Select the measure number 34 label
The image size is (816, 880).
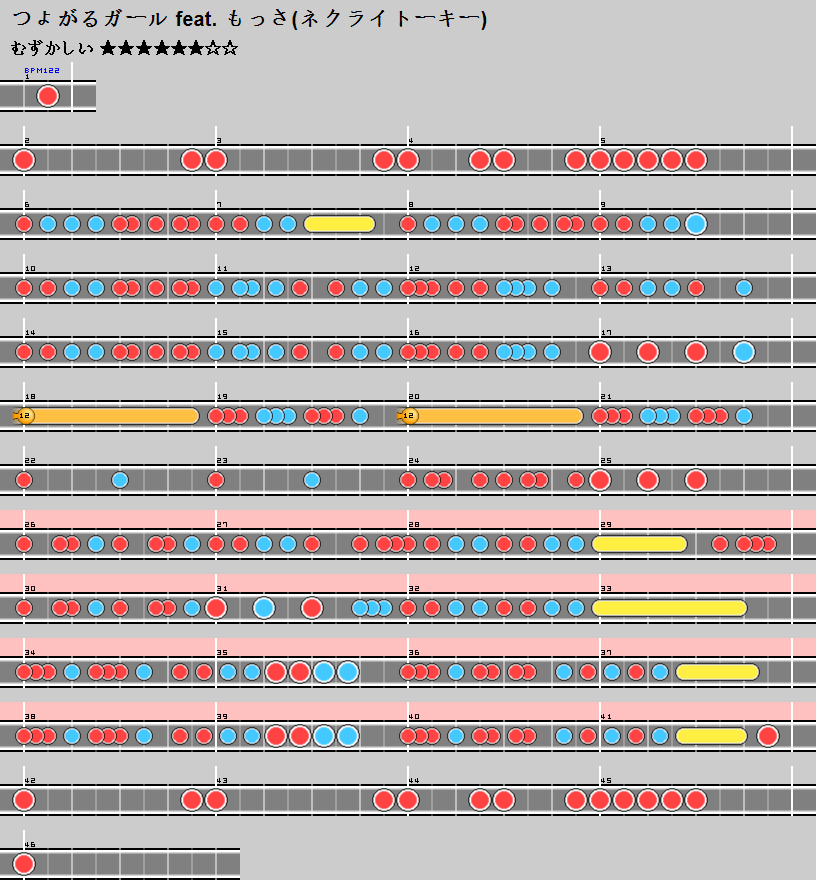[x=30, y=653]
